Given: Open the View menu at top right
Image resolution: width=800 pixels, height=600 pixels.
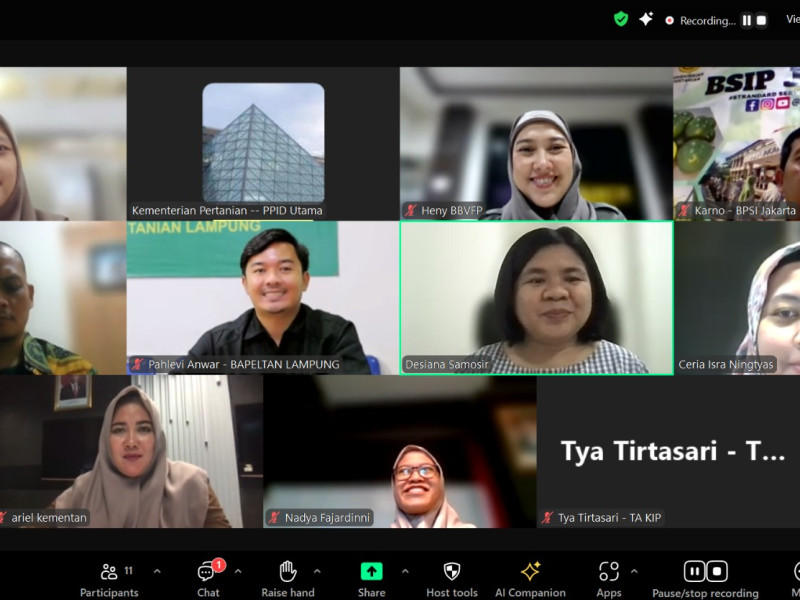Looking at the screenshot, I should [791, 19].
